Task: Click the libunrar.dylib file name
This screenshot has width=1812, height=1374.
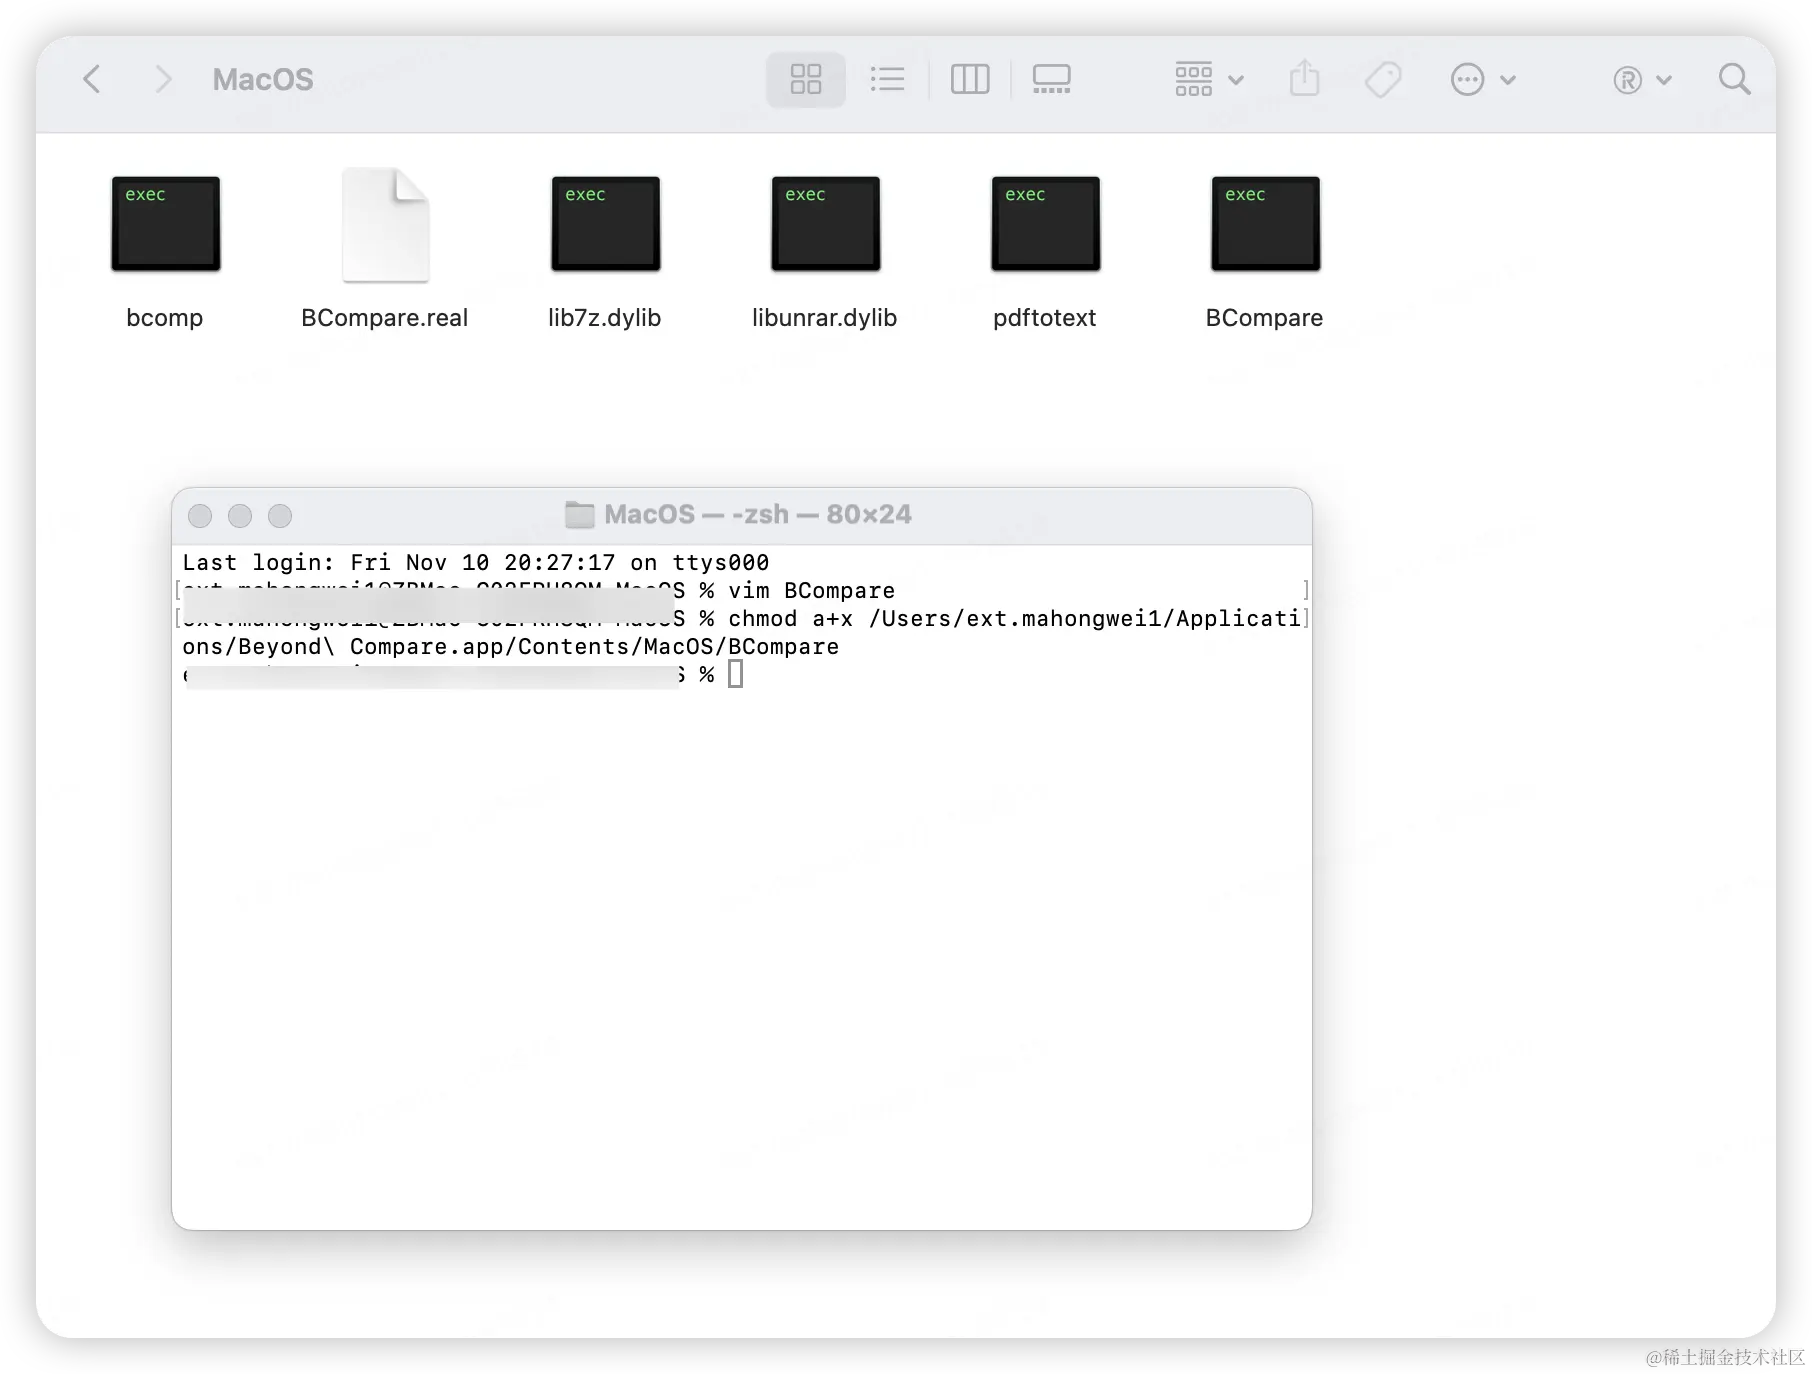Action: tap(825, 318)
